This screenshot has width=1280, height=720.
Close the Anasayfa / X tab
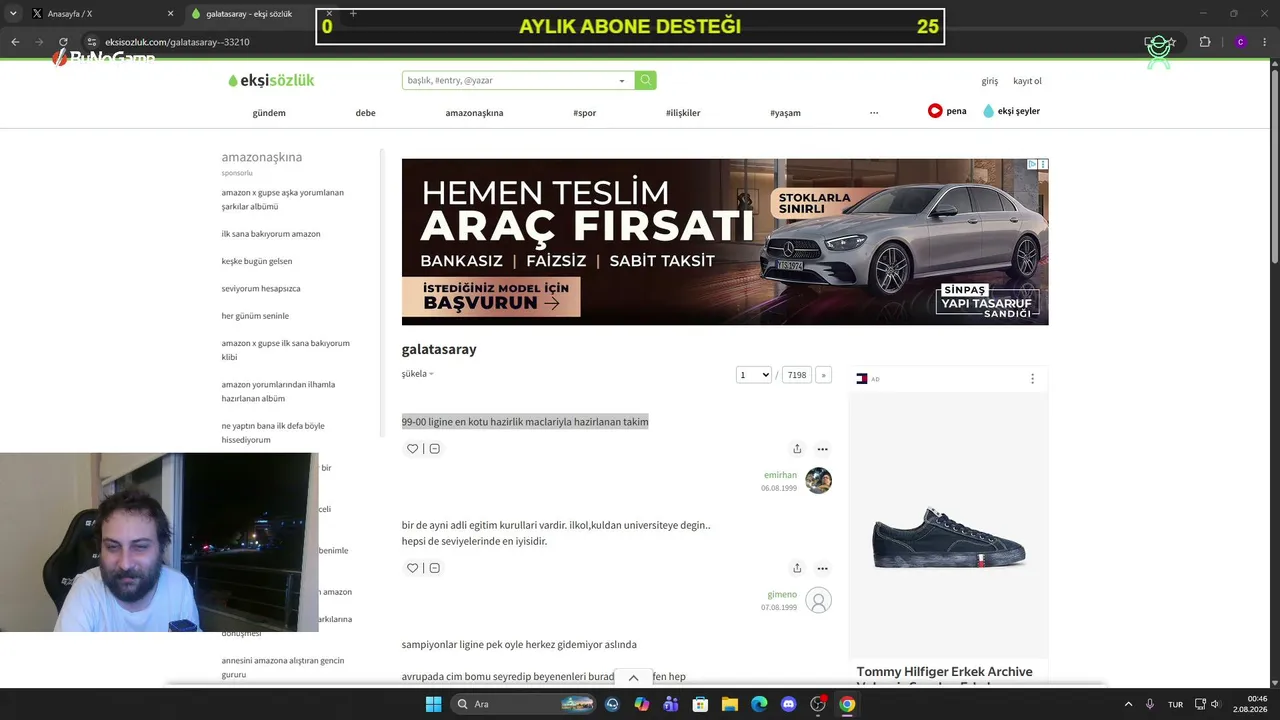click(170, 14)
